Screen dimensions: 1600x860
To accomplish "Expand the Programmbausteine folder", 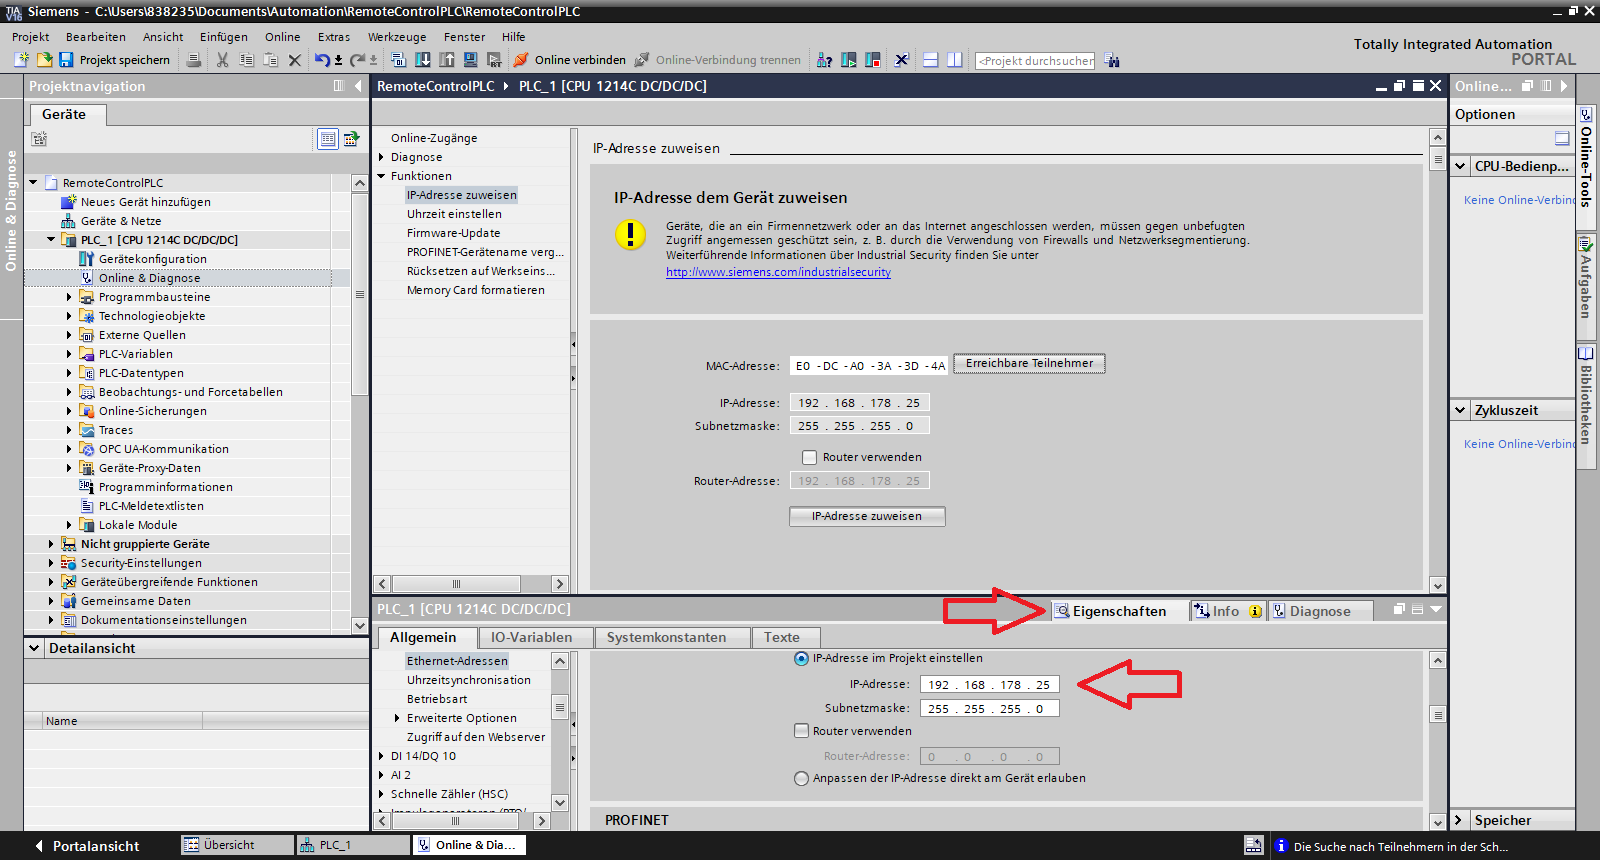I will (x=69, y=297).
